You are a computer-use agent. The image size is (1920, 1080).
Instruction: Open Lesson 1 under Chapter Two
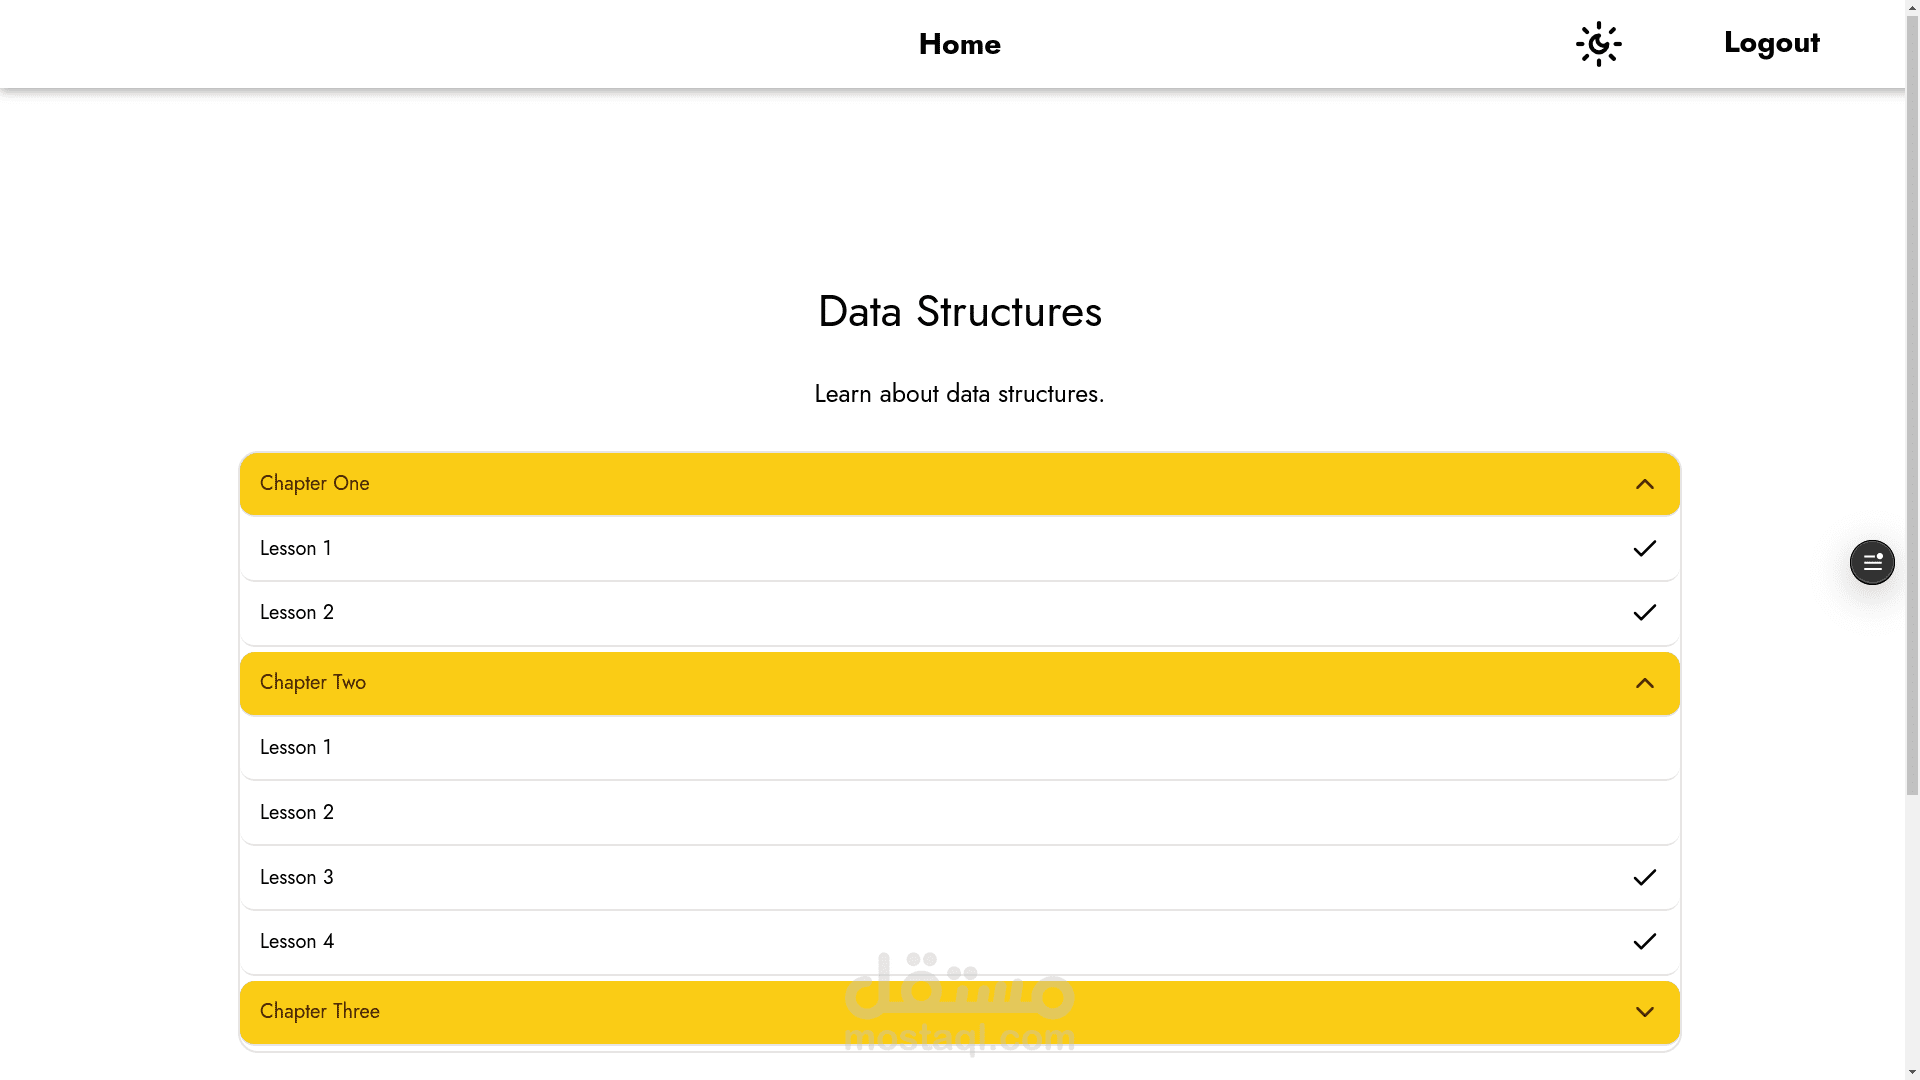click(x=296, y=748)
